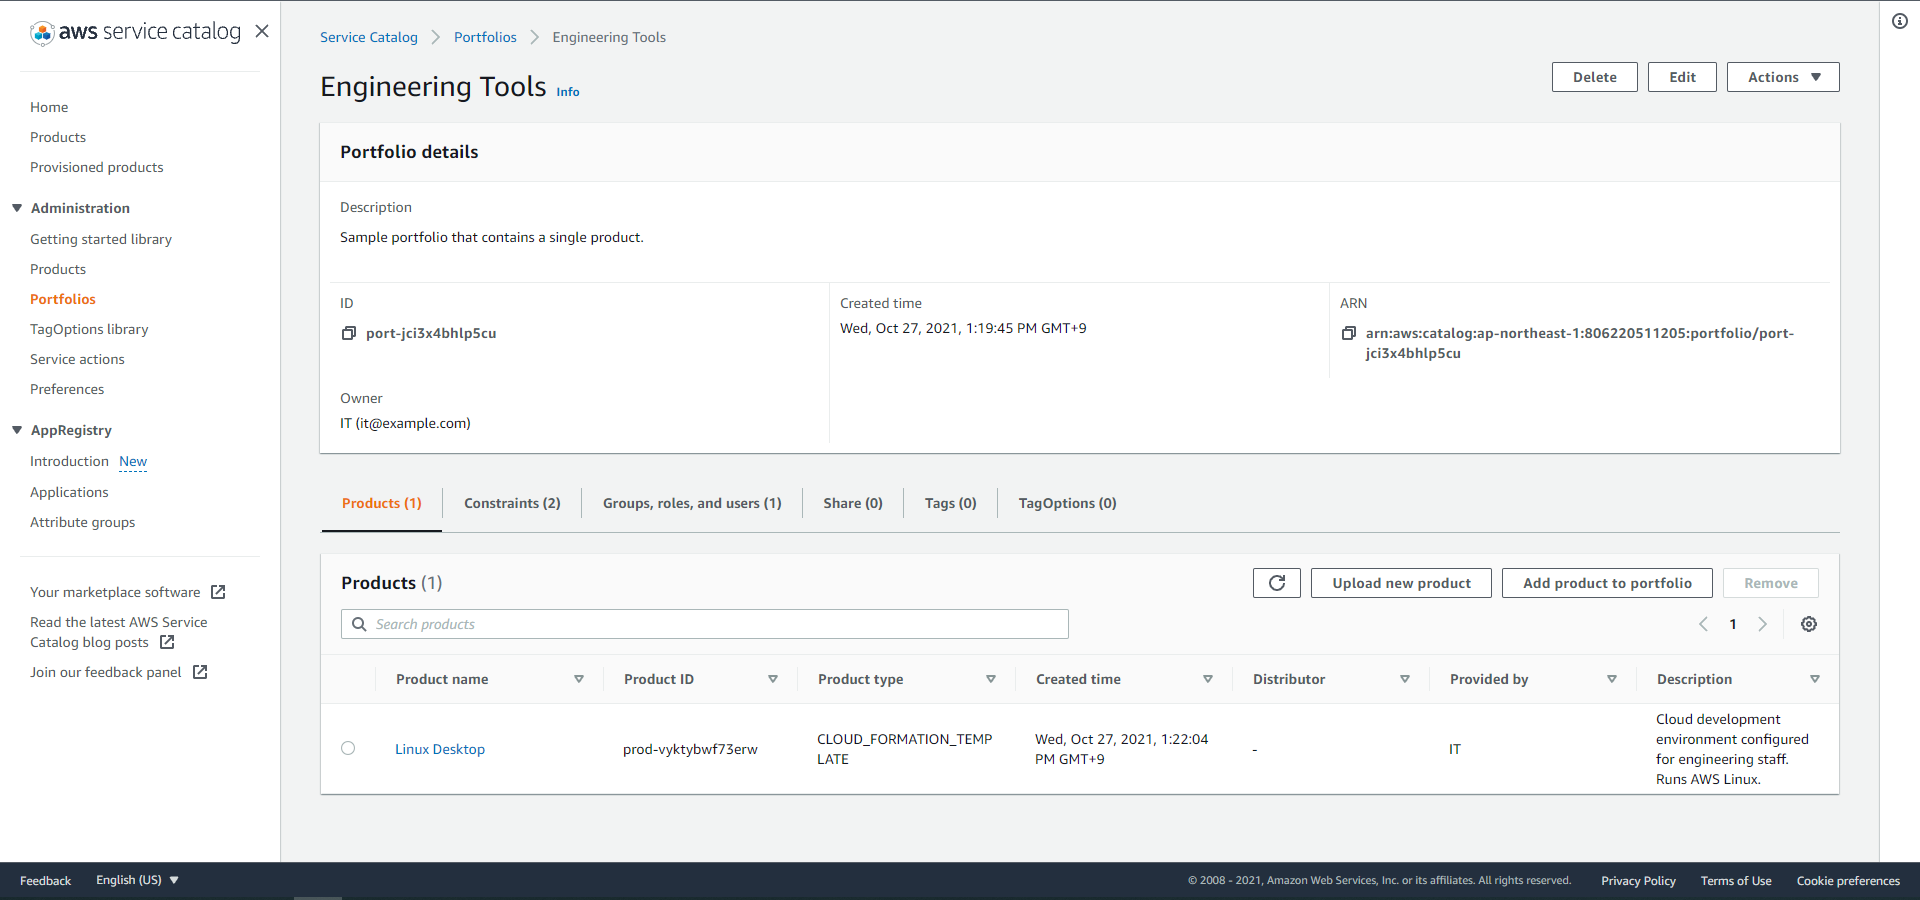Open Service actions page
The width and height of the screenshot is (1920, 900).
tap(77, 359)
